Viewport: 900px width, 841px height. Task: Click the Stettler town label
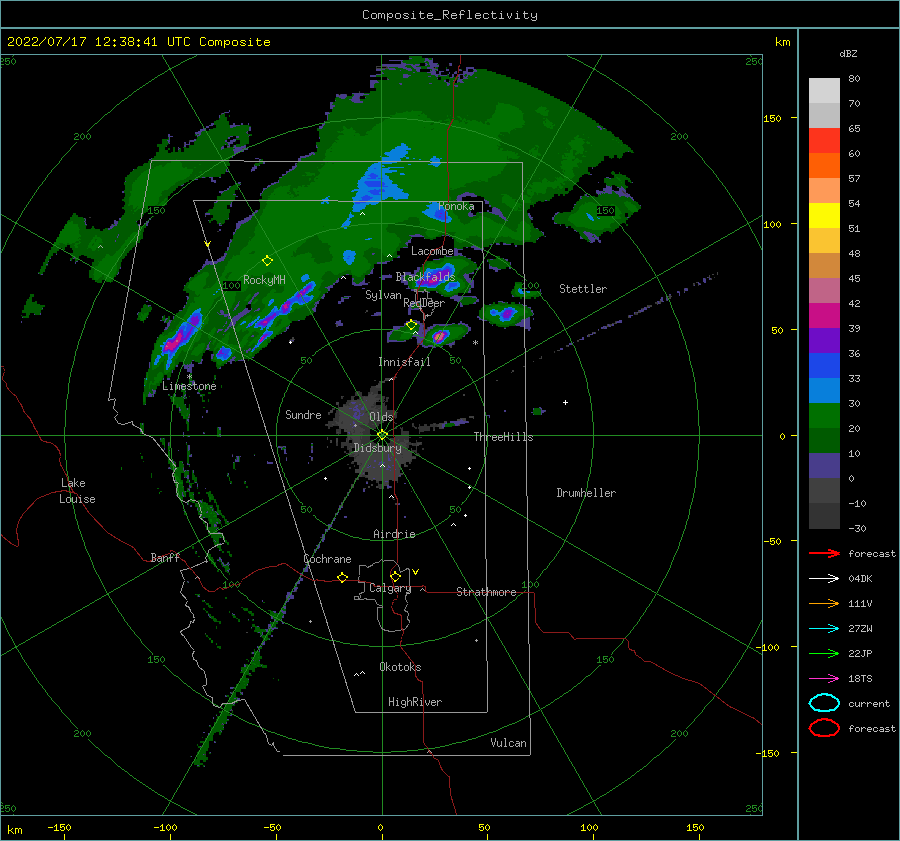583,289
